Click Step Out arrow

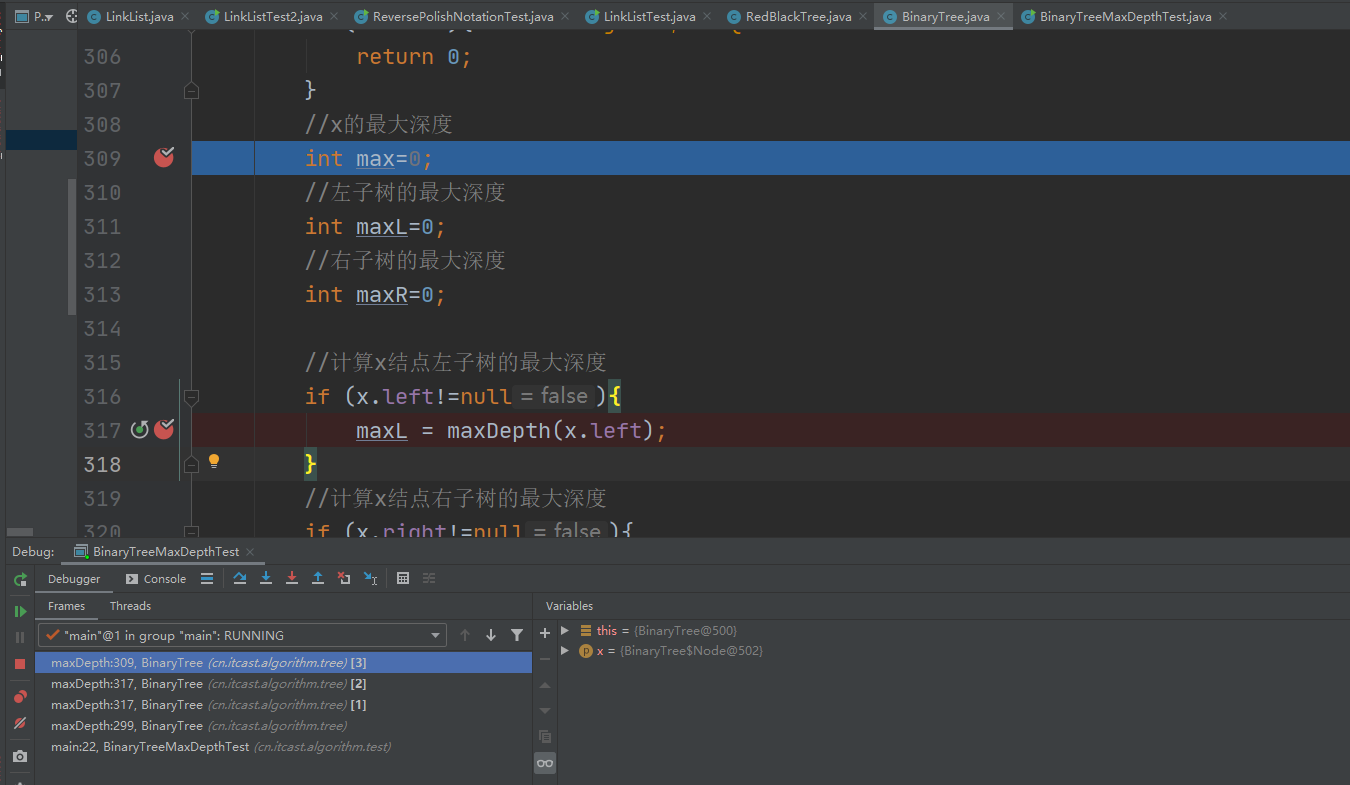[x=318, y=578]
